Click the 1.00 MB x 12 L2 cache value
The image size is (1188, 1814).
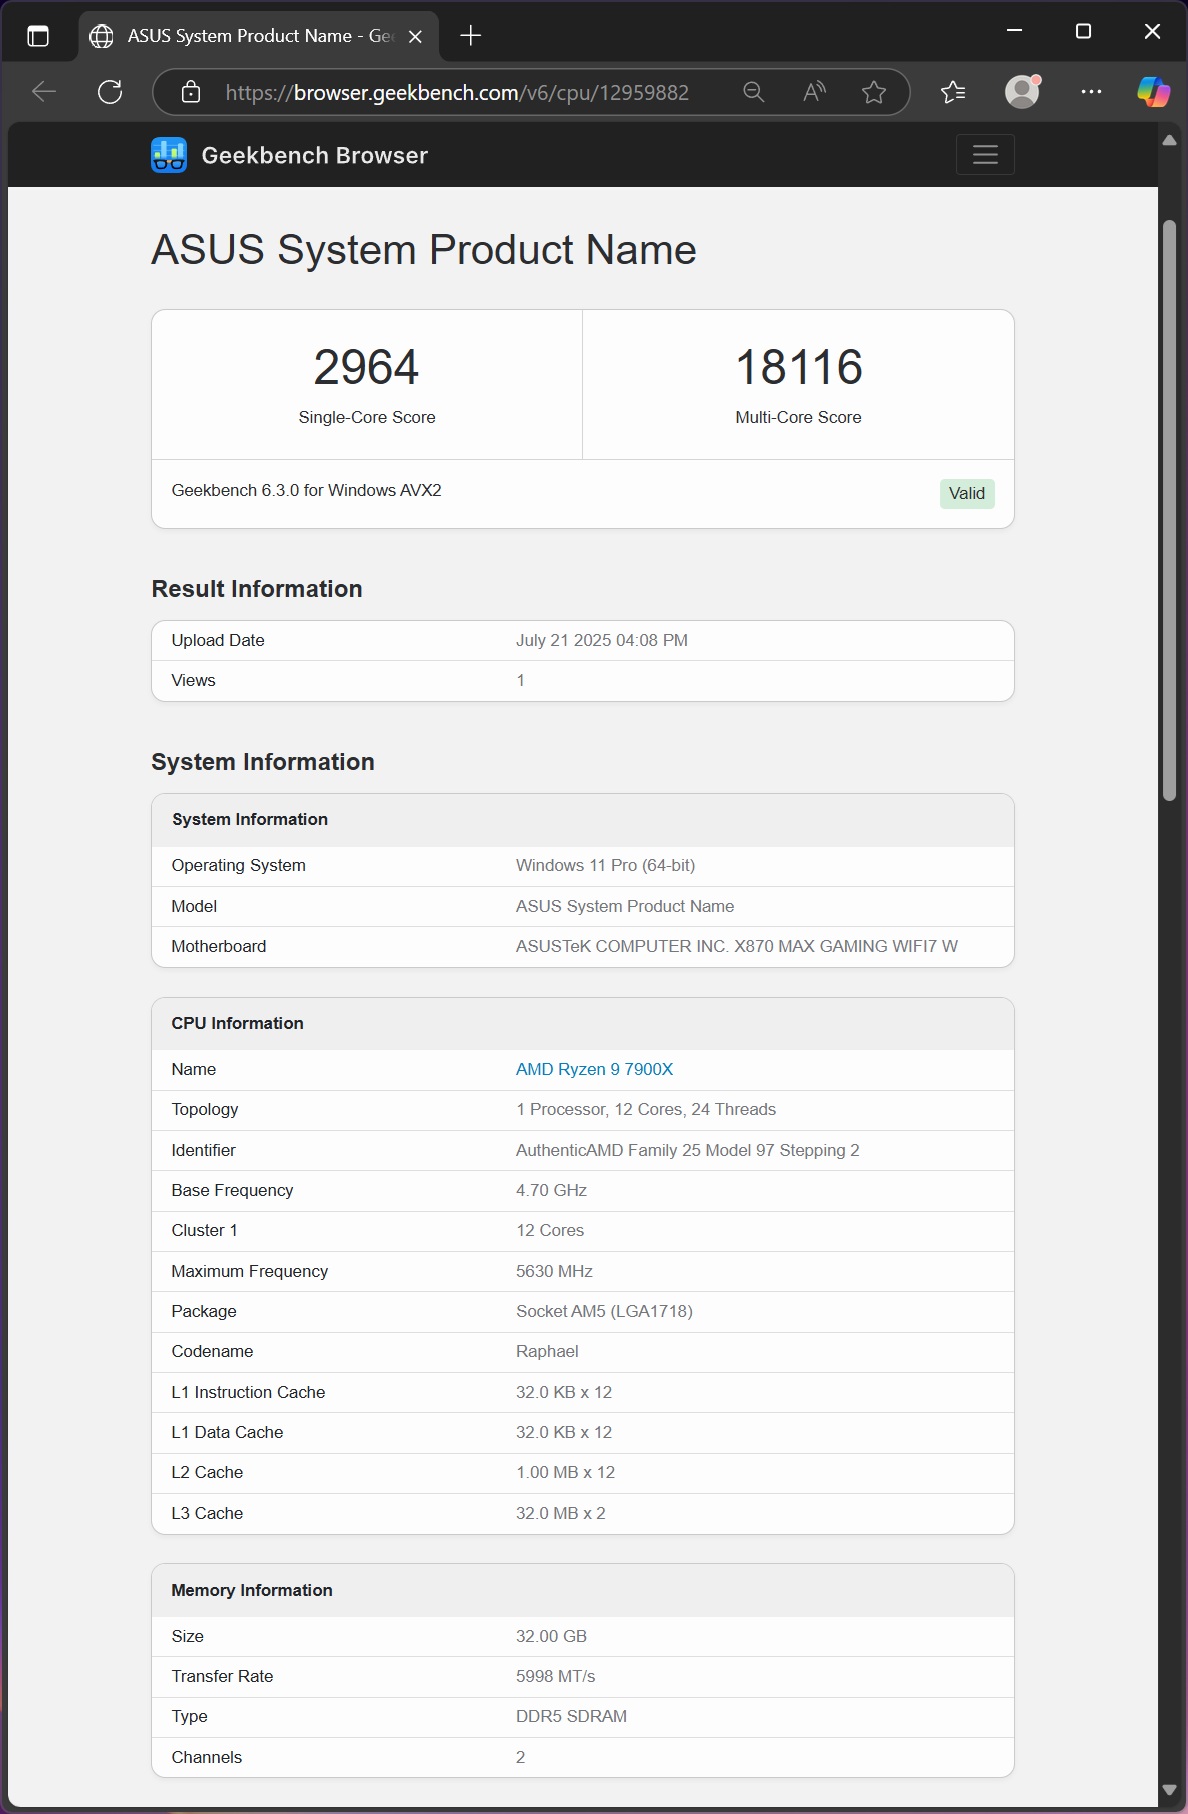coord(565,1472)
